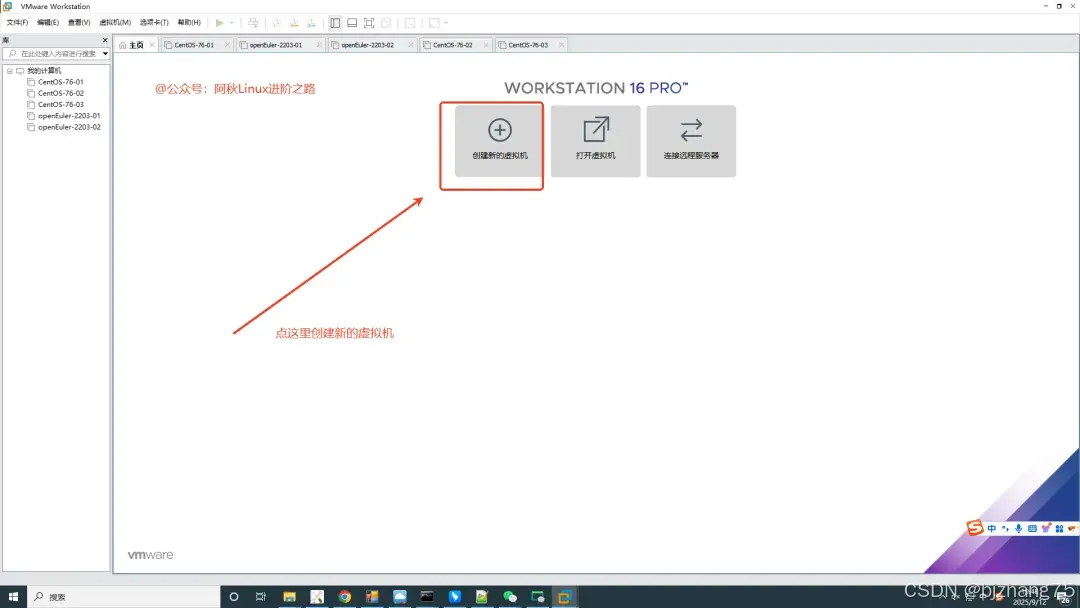
Task: Open File Explorer from the taskbar
Action: tap(289, 597)
